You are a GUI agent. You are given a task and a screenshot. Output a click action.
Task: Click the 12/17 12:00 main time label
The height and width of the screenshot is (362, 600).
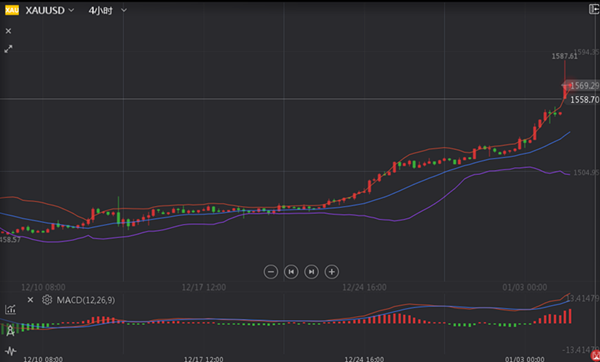coord(204,287)
